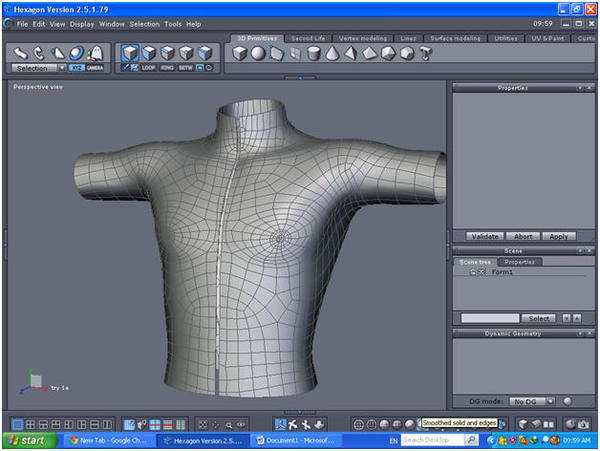Click the cylinder primitive icon

[313, 54]
